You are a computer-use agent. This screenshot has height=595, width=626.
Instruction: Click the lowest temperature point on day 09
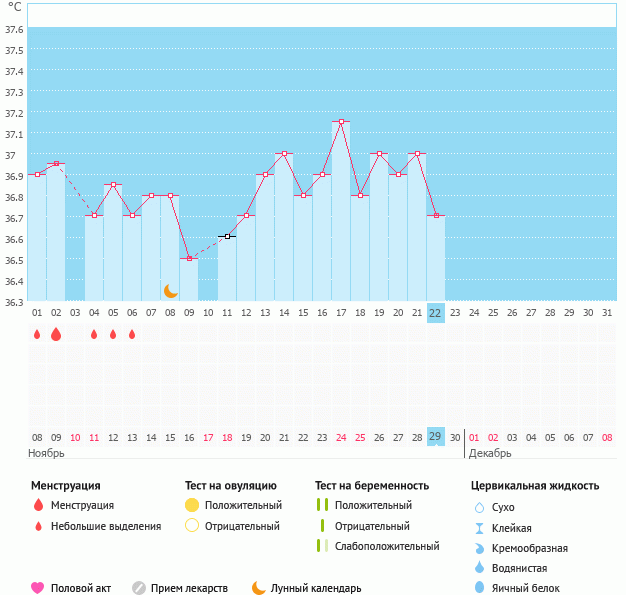[x=189, y=258]
